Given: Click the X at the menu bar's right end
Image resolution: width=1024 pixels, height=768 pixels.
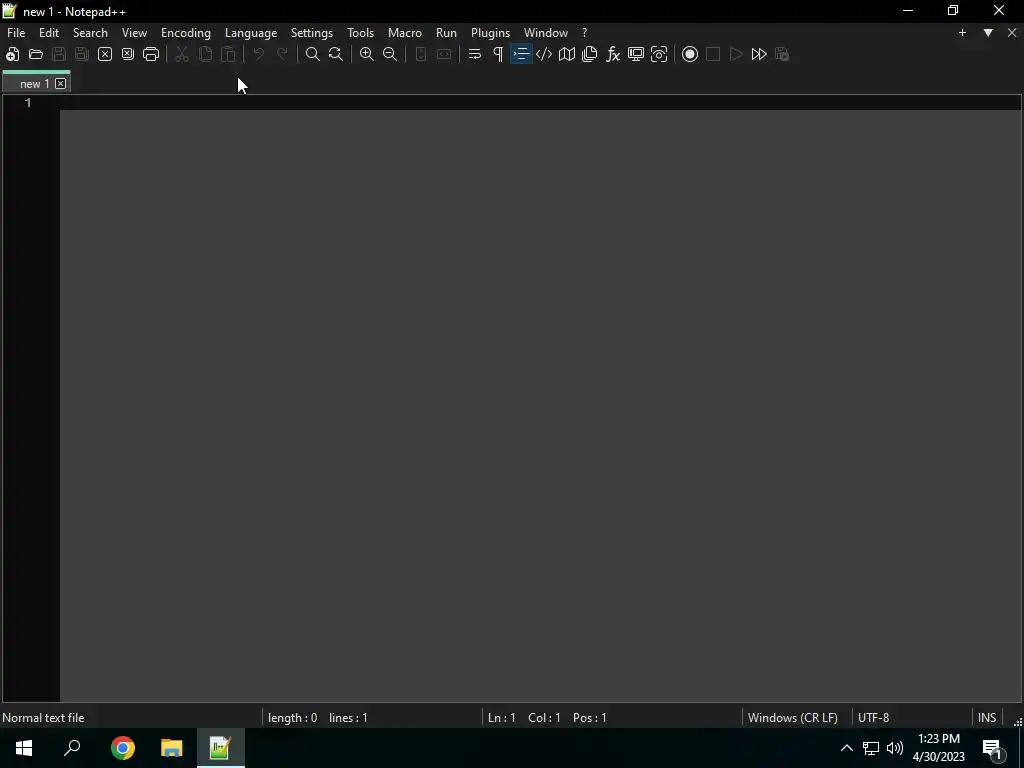Looking at the screenshot, I should tap(1012, 33).
